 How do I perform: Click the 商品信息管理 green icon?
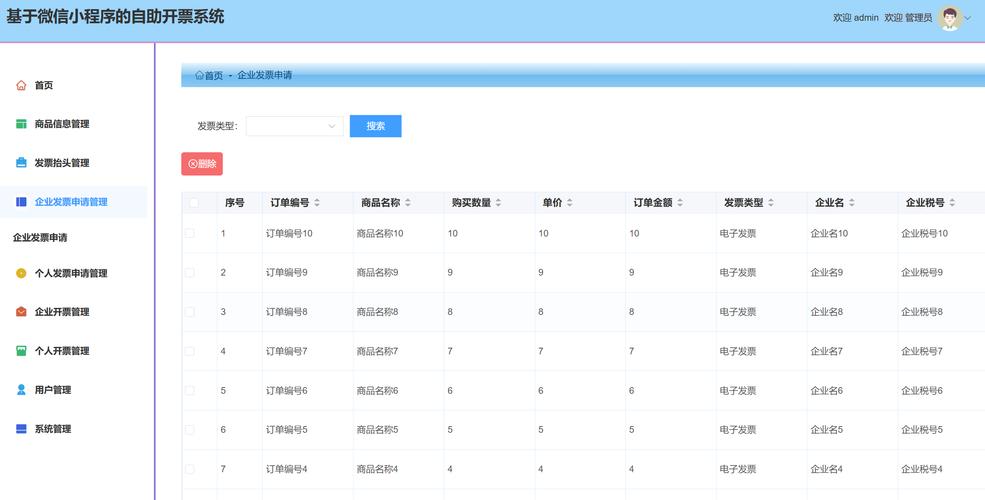21,124
